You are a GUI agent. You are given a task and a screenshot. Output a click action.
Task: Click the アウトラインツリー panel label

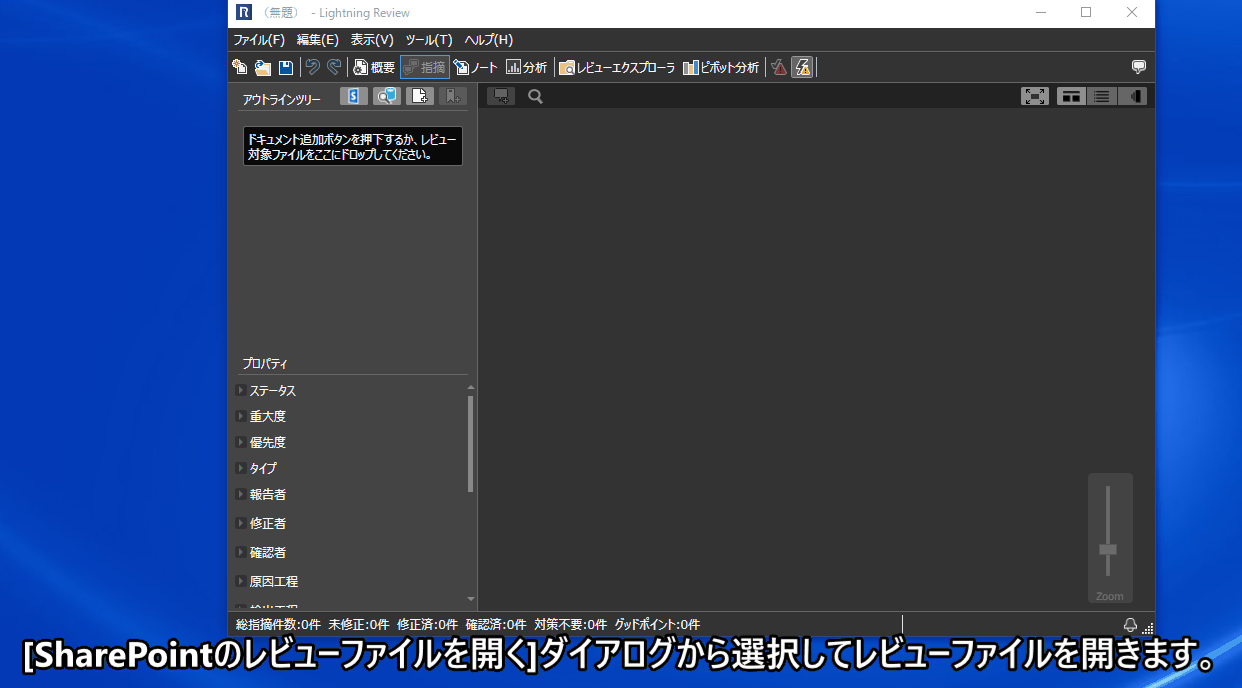coord(282,100)
